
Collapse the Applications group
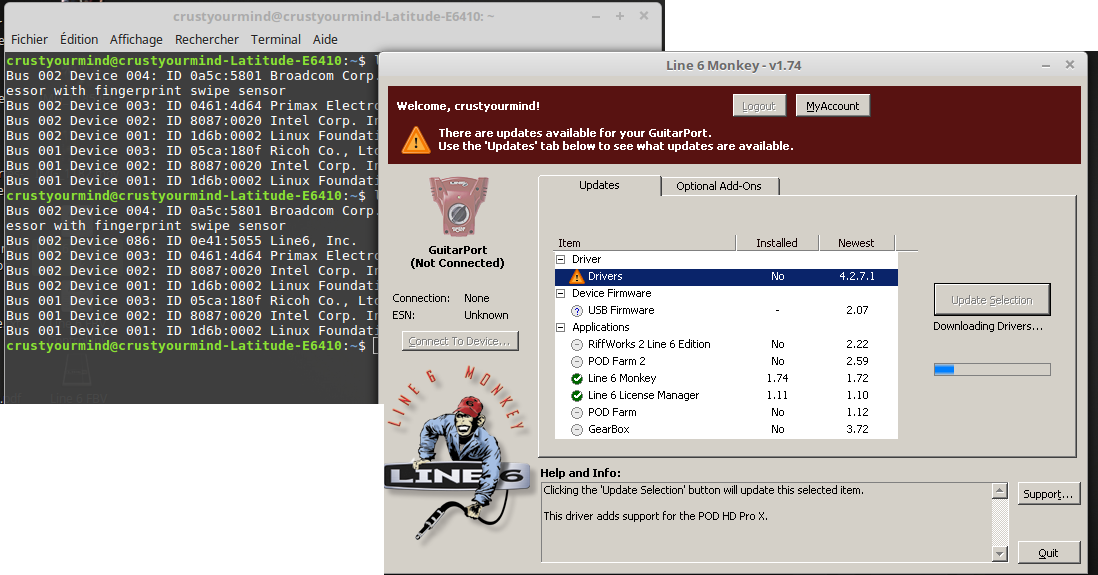click(x=561, y=327)
